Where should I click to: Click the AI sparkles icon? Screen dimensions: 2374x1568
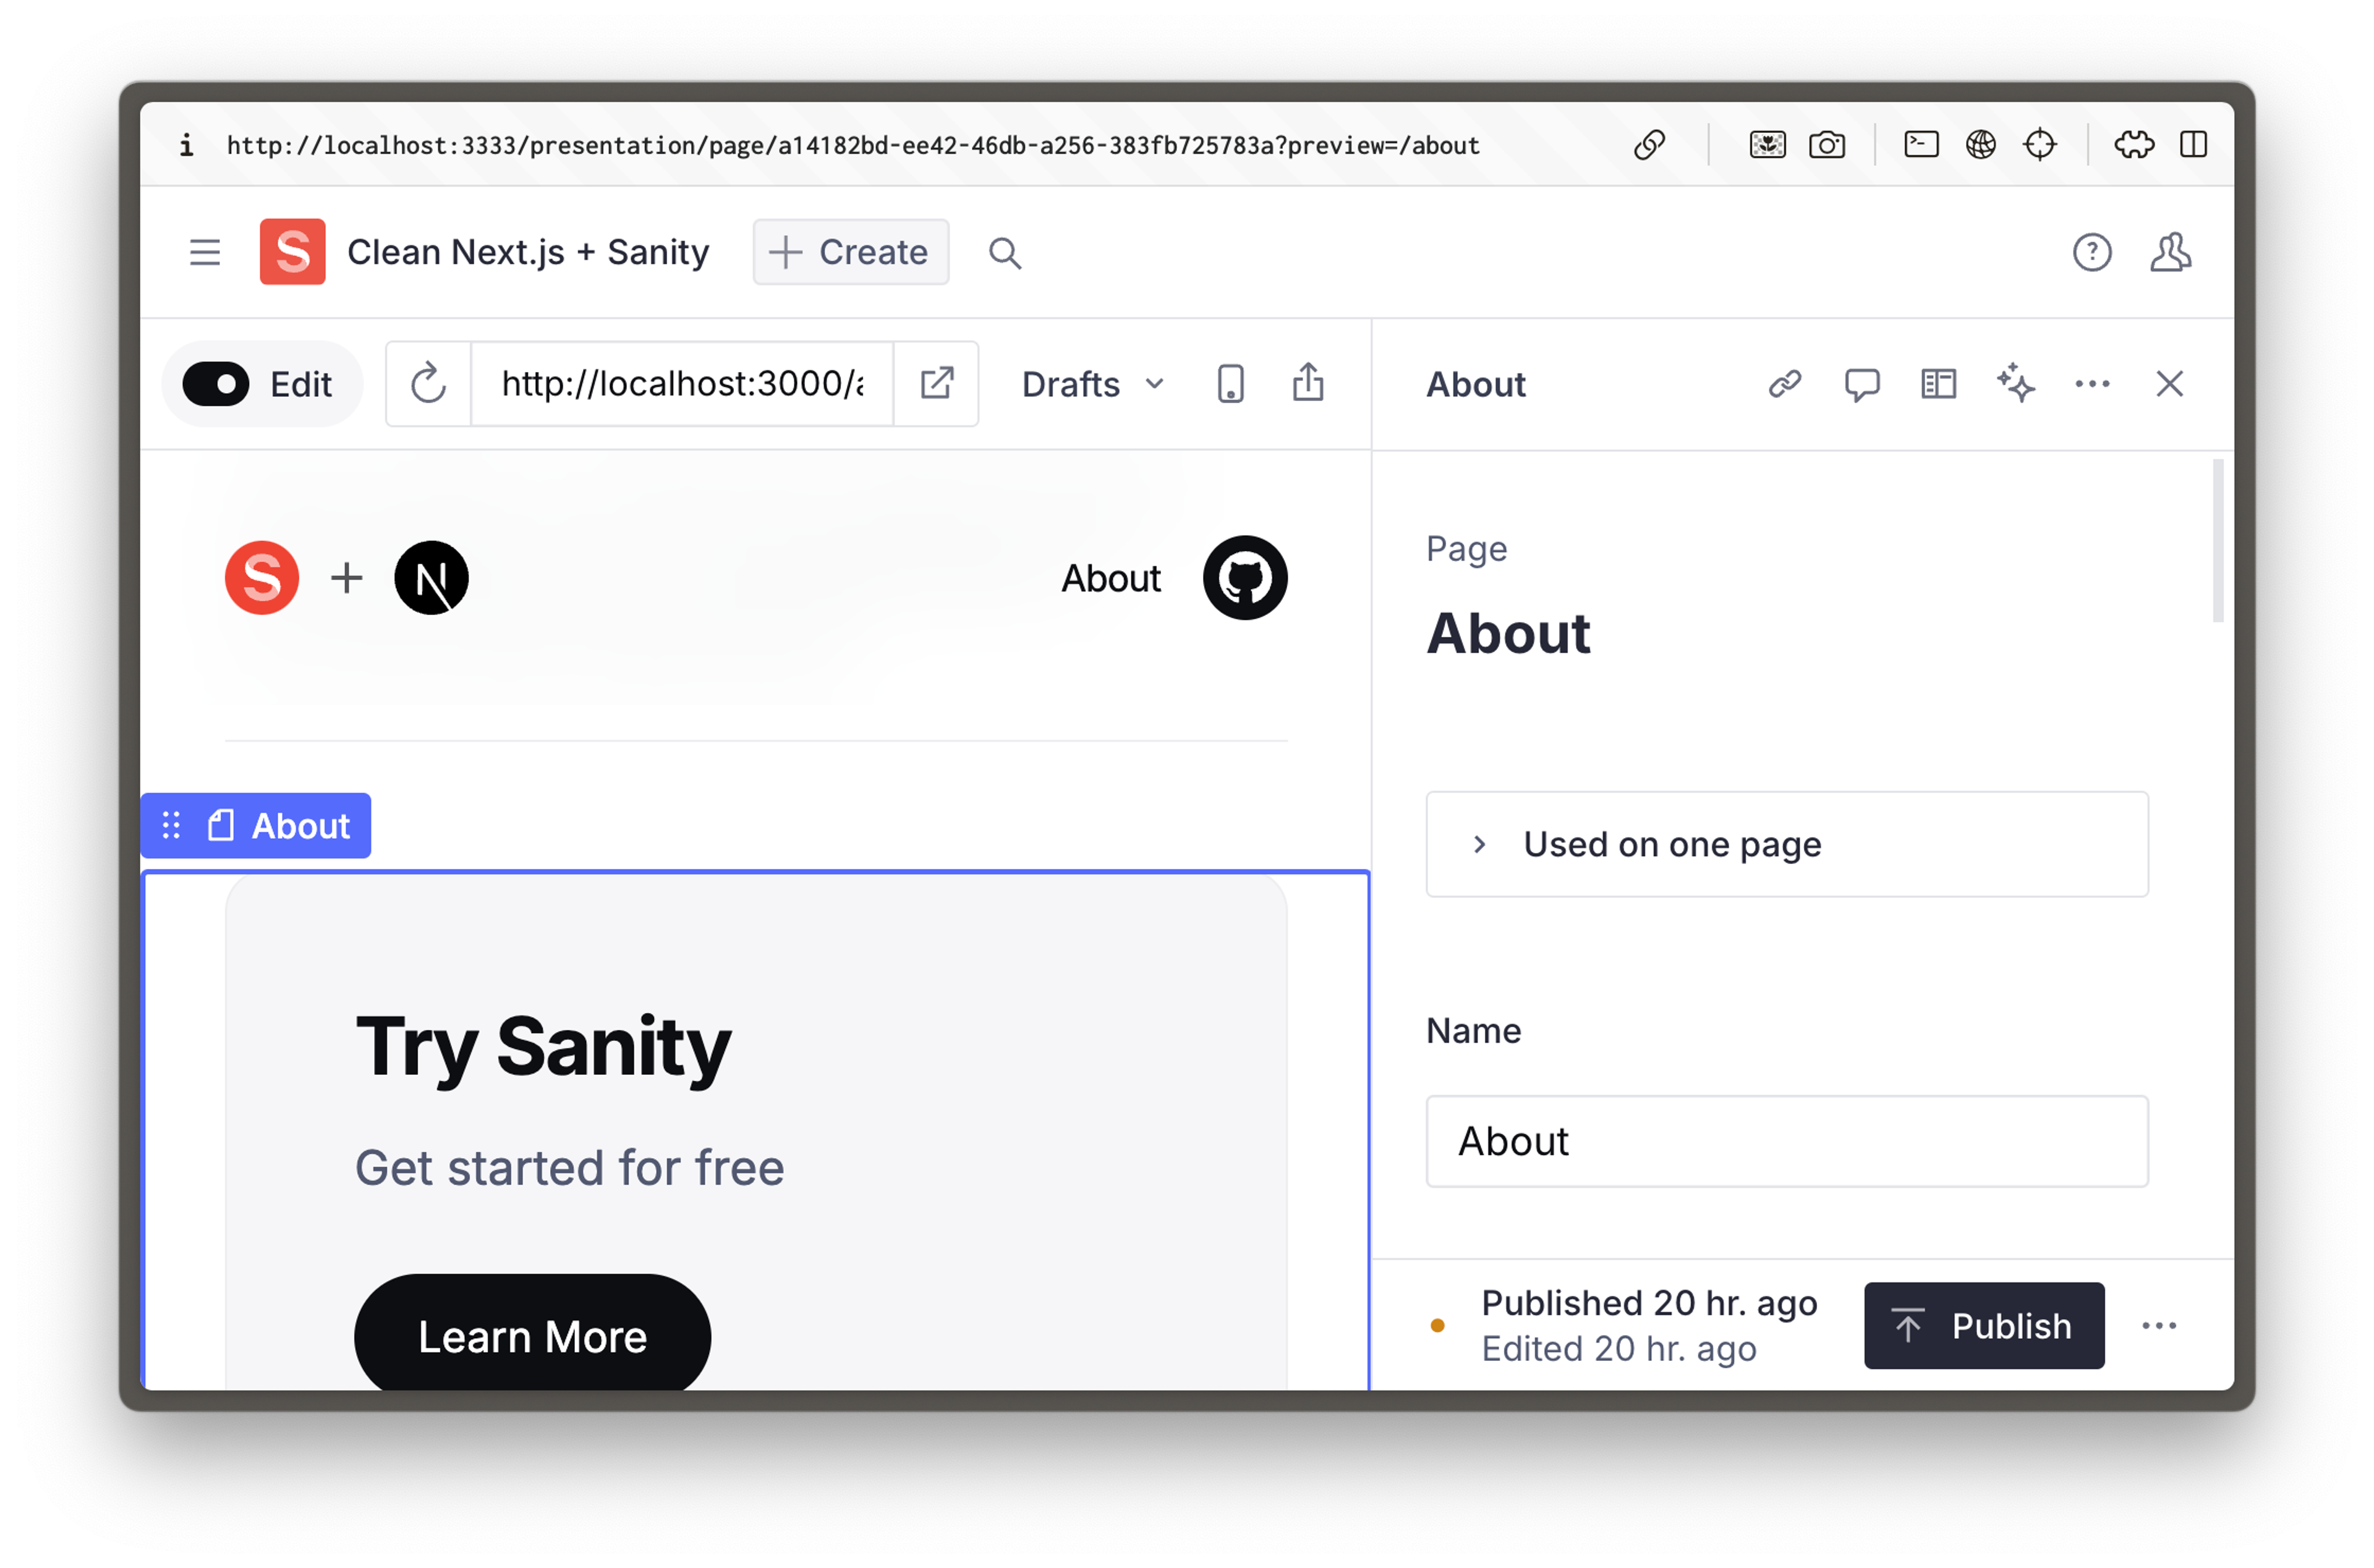tap(2015, 384)
